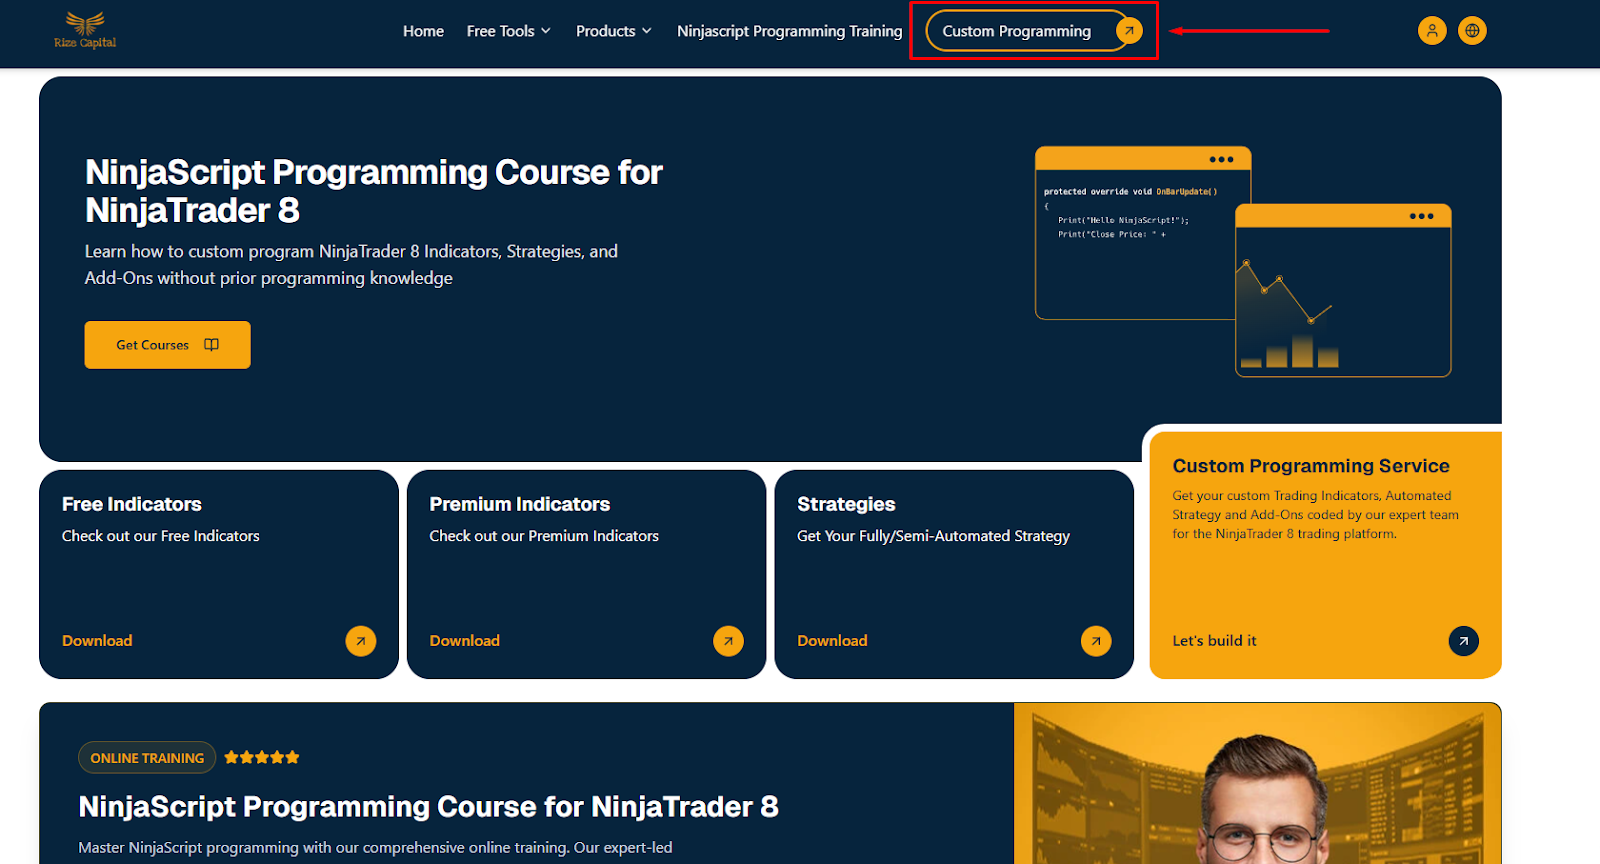The image size is (1600, 864).
Task: Click the ONLINE TRAINING badge
Action: 147,758
